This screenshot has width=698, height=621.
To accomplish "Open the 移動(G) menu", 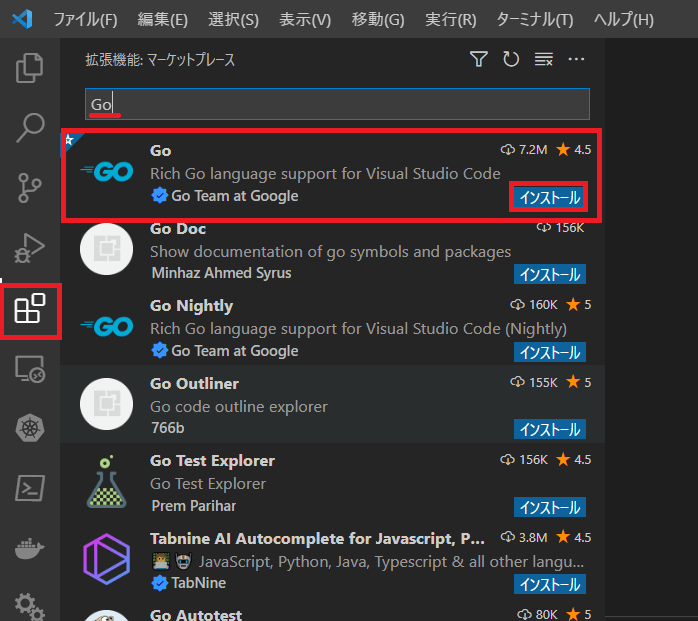I will [x=378, y=20].
